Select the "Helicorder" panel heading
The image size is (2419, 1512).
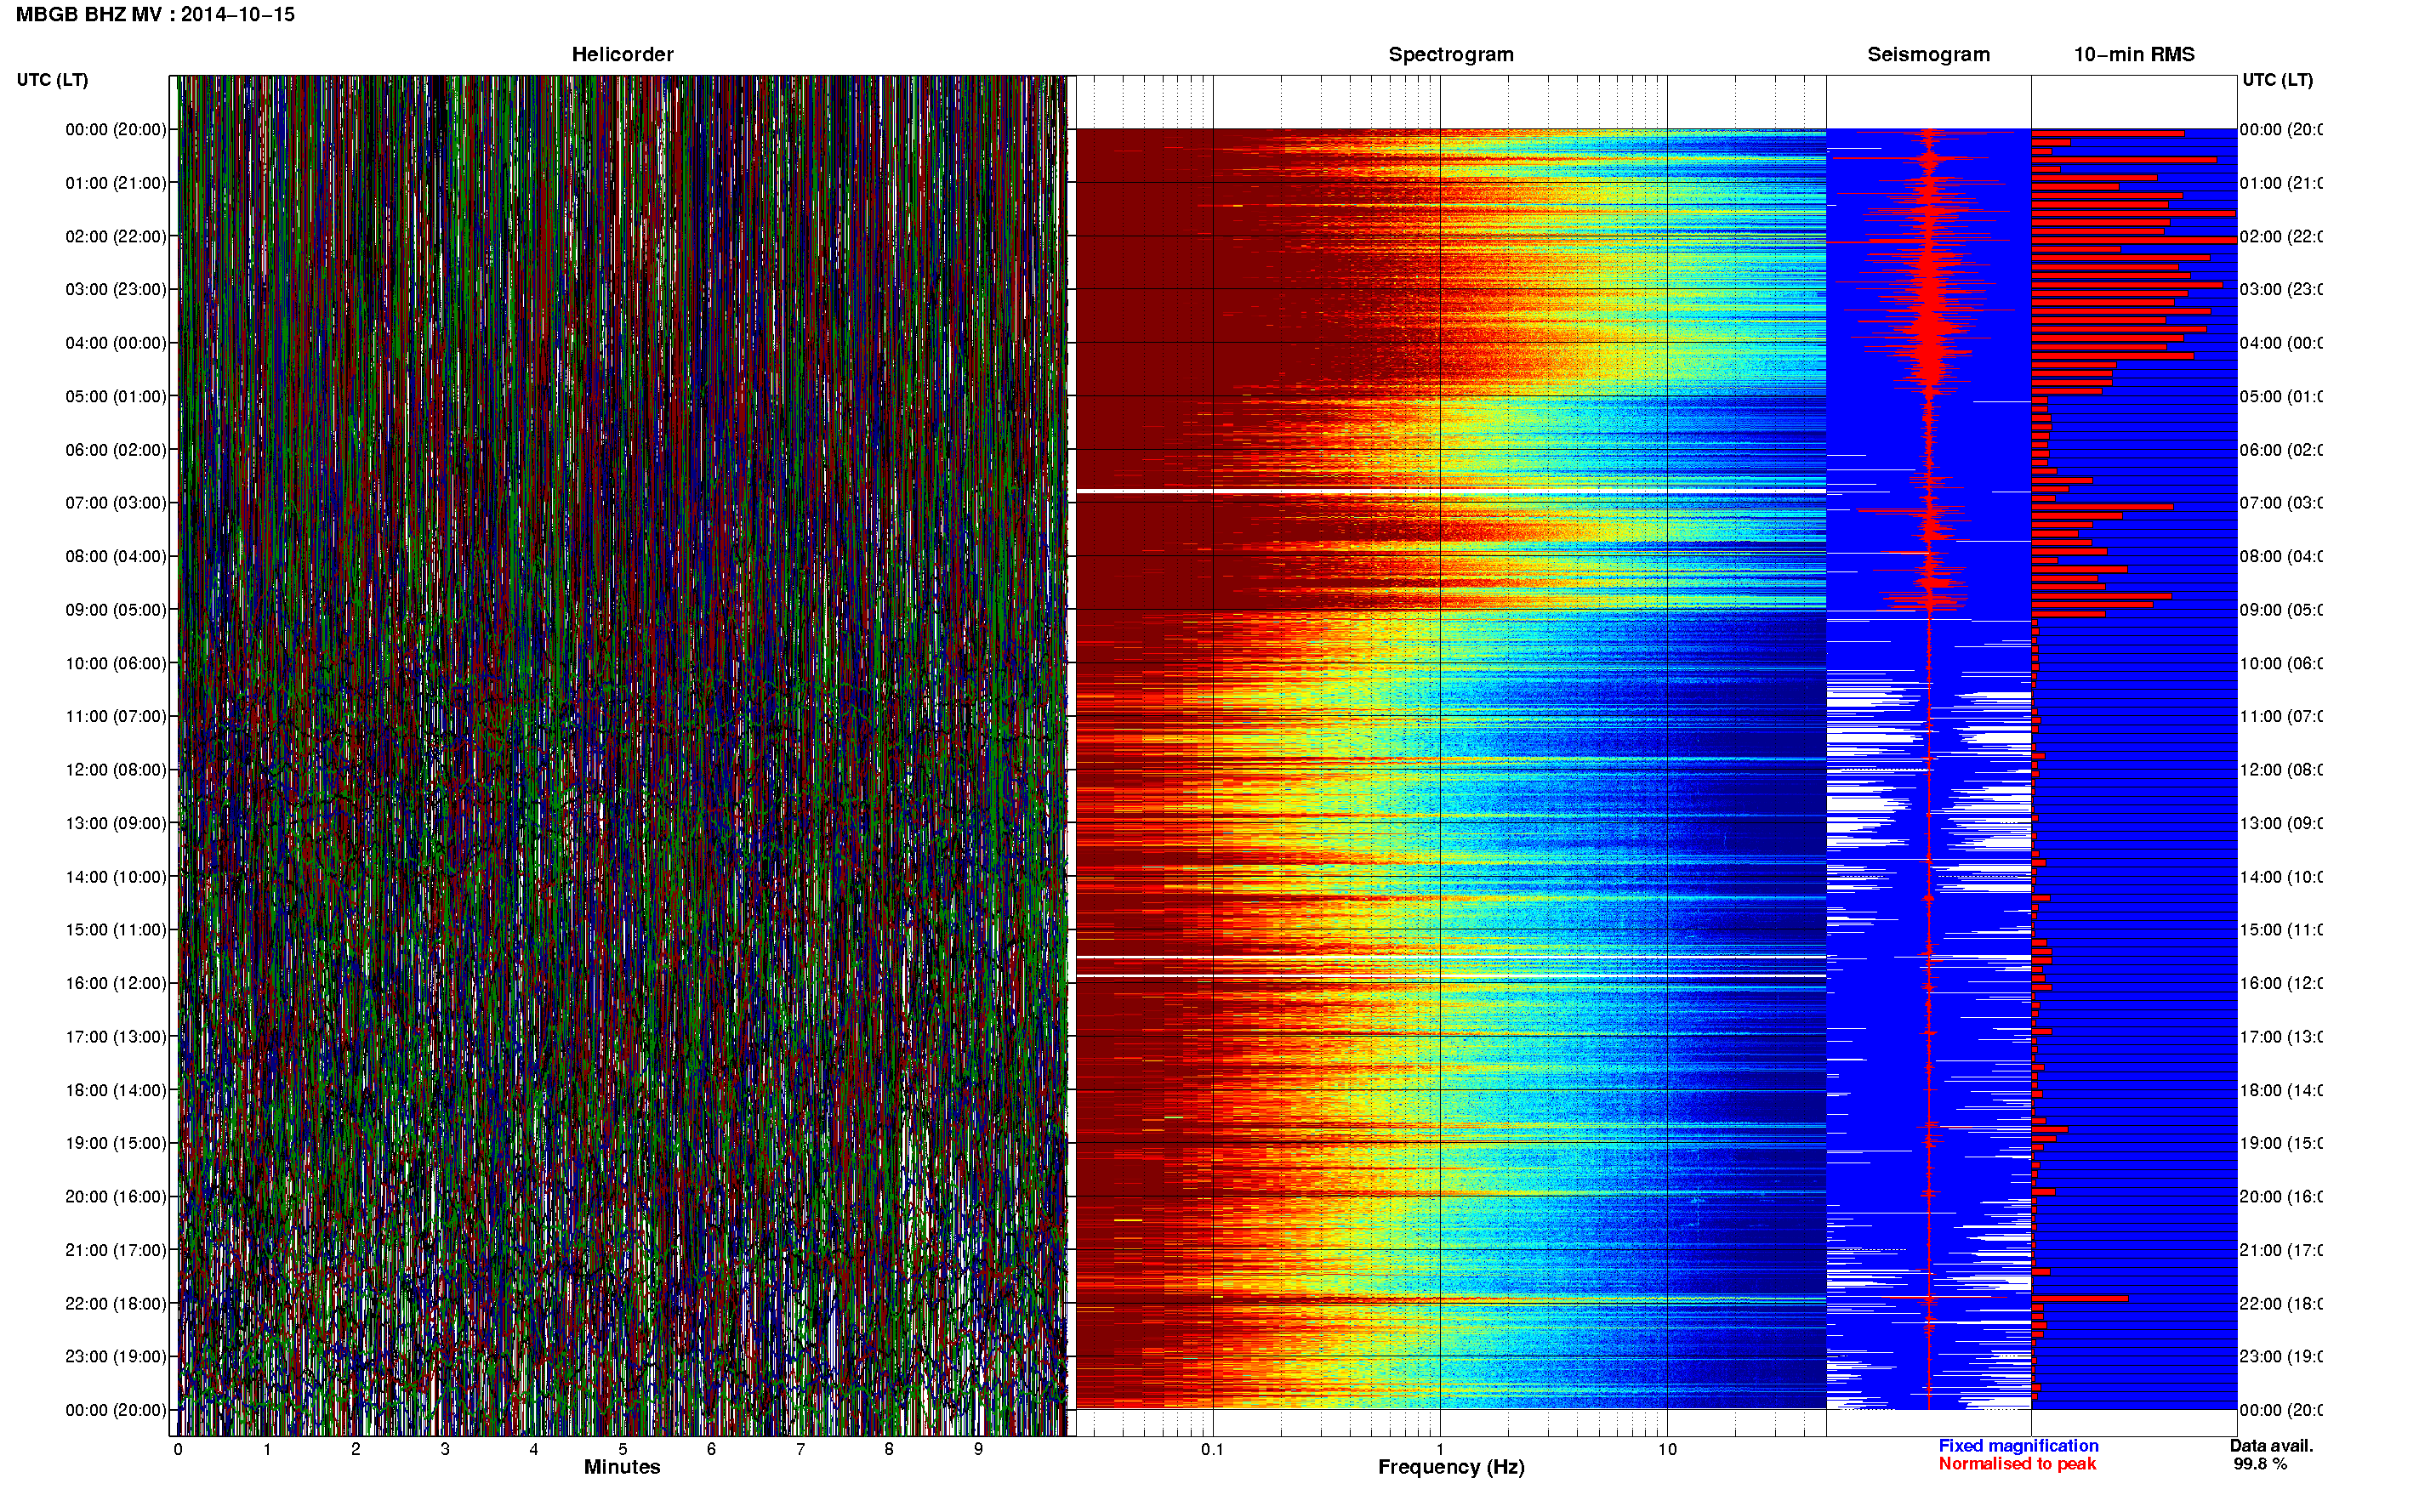pyautogui.click(x=622, y=55)
